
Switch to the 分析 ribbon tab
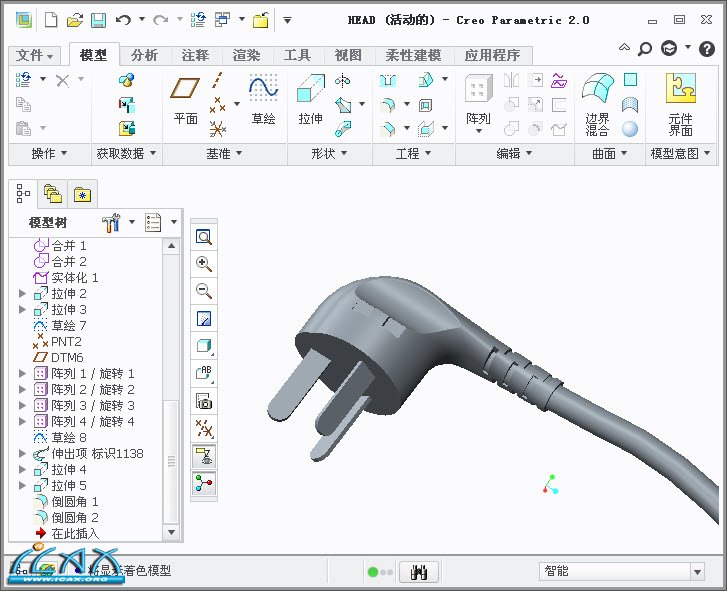(x=144, y=55)
